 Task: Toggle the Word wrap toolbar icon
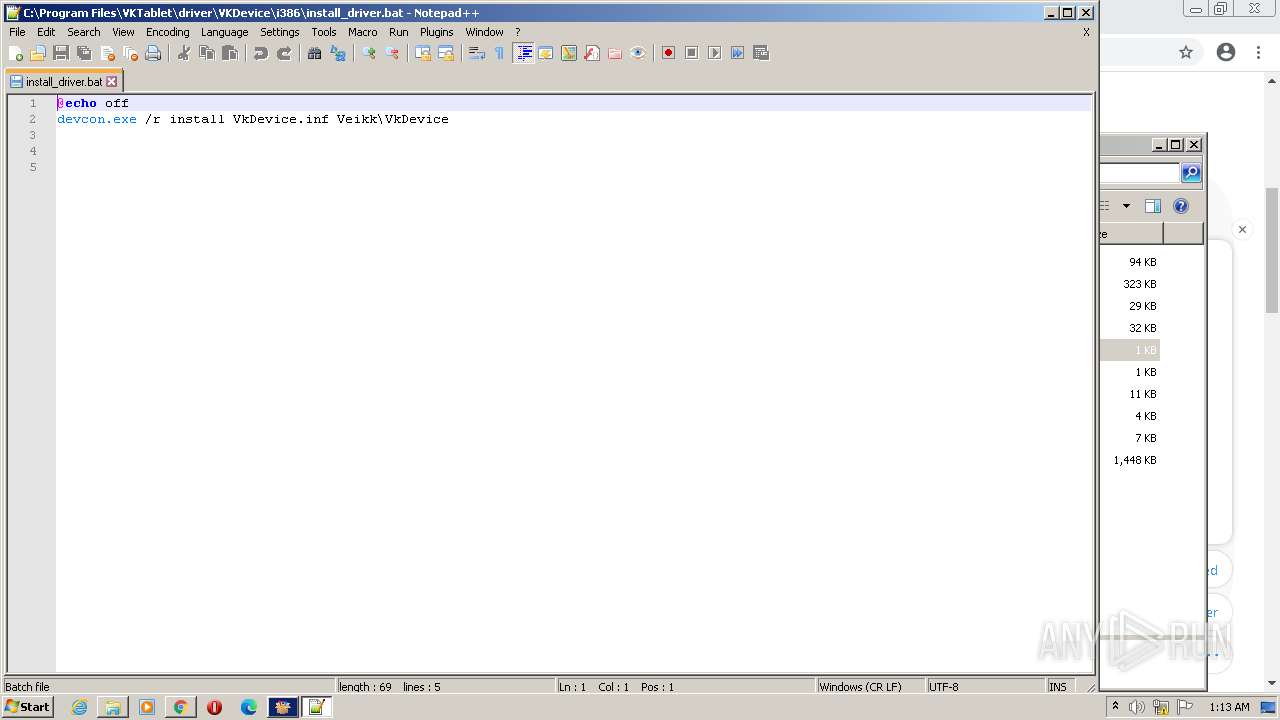(x=477, y=53)
